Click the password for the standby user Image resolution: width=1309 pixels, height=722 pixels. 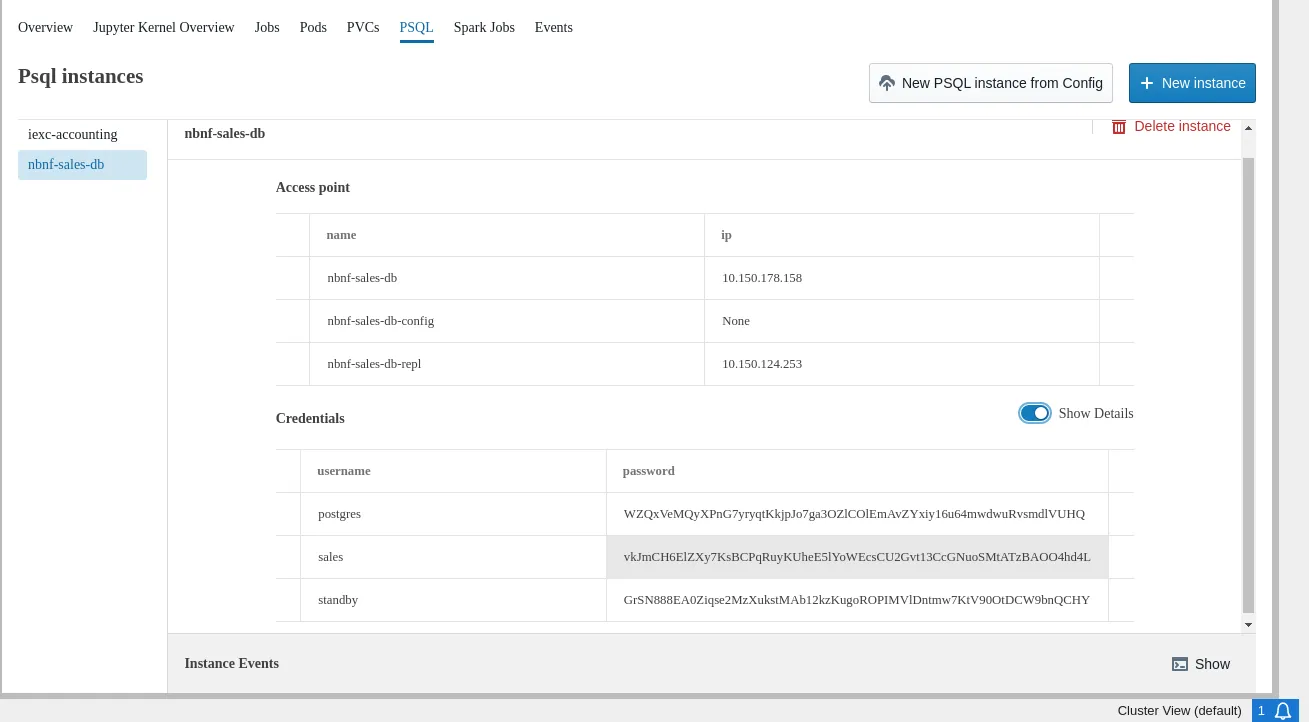point(857,600)
